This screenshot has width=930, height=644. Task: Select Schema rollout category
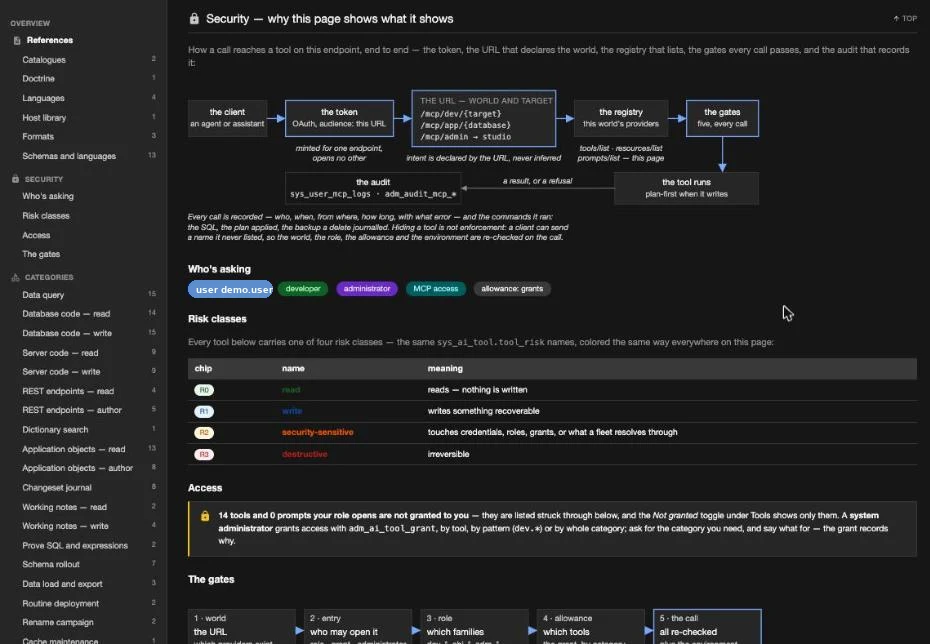51,564
